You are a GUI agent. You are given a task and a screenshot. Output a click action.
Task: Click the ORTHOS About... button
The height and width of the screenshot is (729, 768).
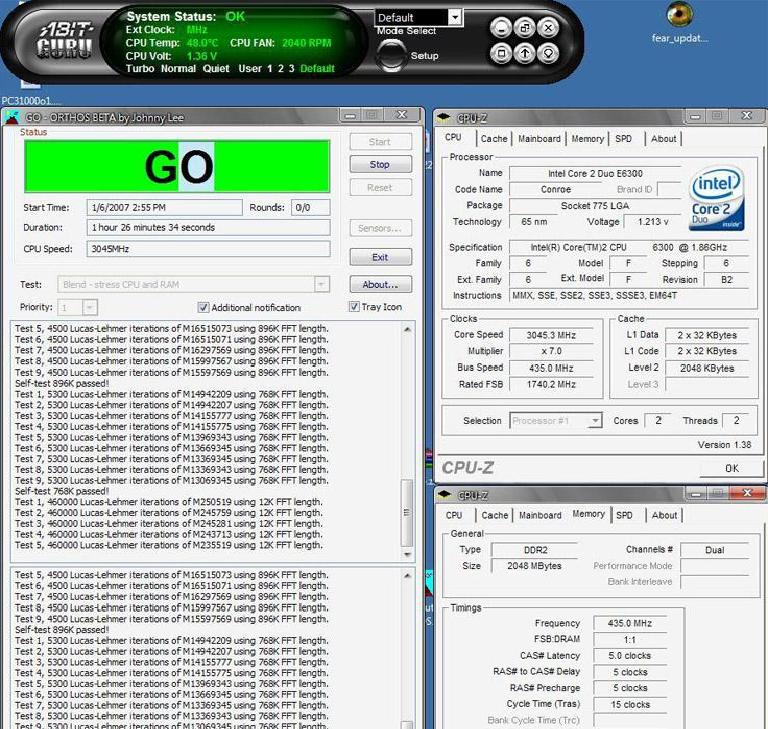[380, 285]
